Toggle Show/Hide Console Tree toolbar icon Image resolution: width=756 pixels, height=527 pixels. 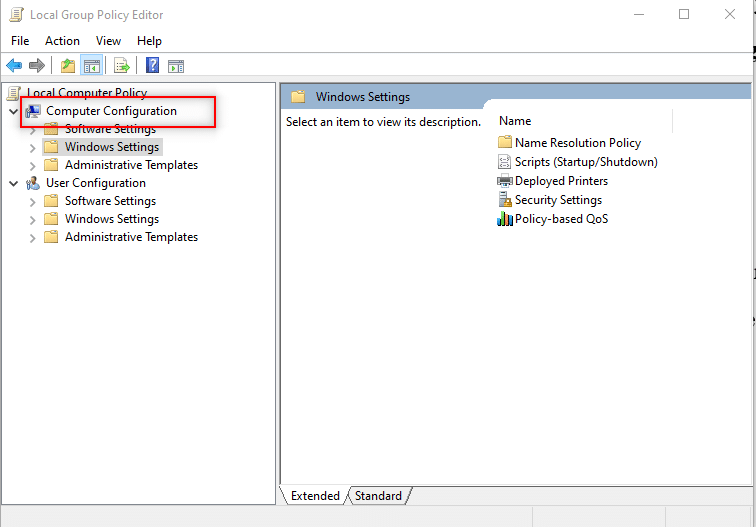coord(92,66)
